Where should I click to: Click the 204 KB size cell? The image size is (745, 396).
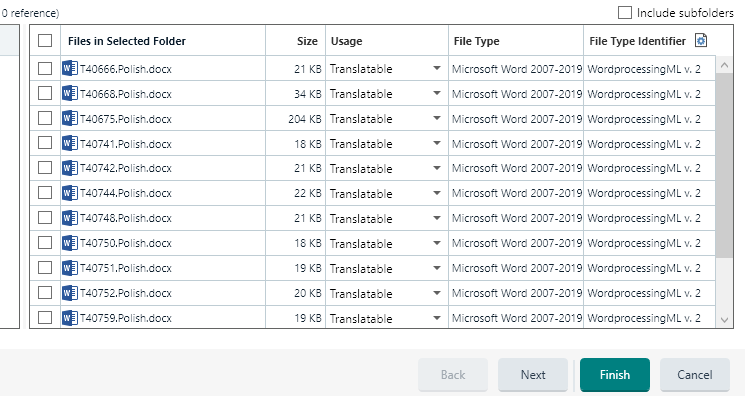click(296, 119)
